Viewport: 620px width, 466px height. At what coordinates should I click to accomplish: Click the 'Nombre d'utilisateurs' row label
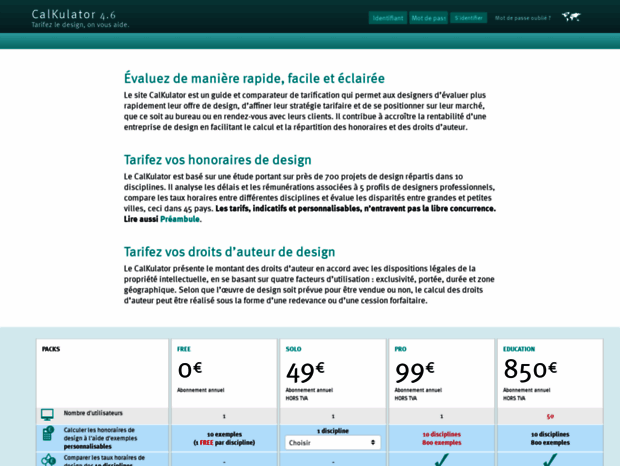tap(93, 413)
